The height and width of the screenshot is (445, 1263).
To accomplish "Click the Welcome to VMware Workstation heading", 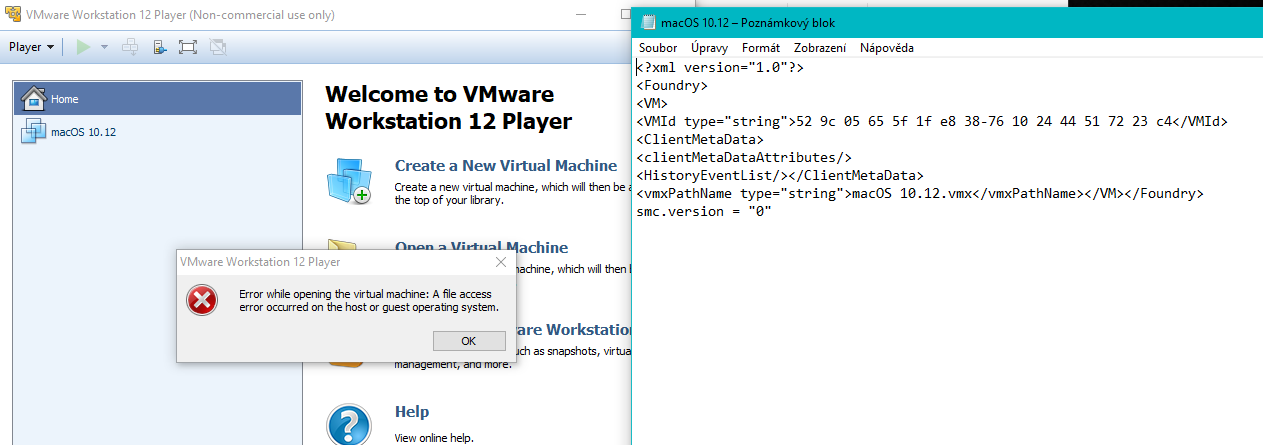I will [x=449, y=108].
